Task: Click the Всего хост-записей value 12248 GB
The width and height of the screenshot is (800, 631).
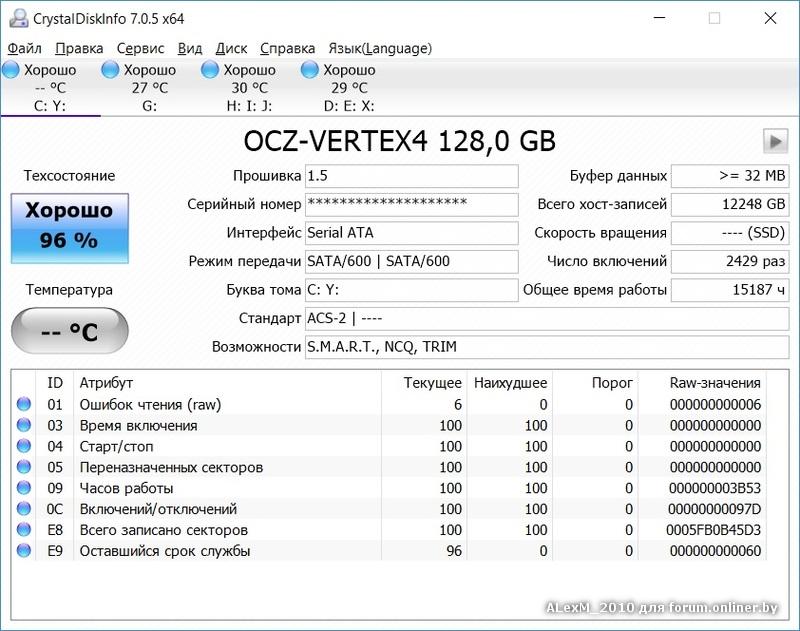Action: coord(730,205)
